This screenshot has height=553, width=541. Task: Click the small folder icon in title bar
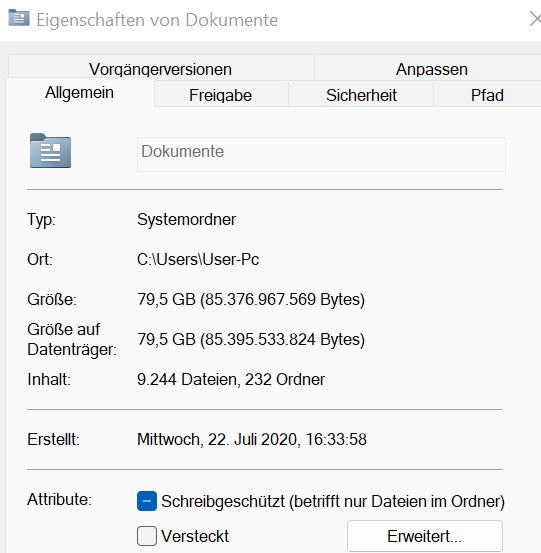point(19,18)
